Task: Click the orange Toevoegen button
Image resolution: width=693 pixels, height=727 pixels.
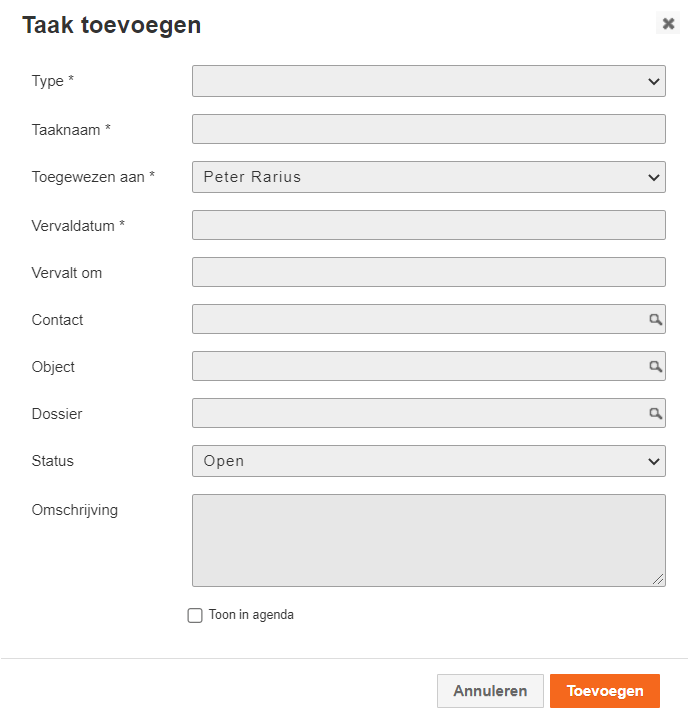Action: click(605, 691)
